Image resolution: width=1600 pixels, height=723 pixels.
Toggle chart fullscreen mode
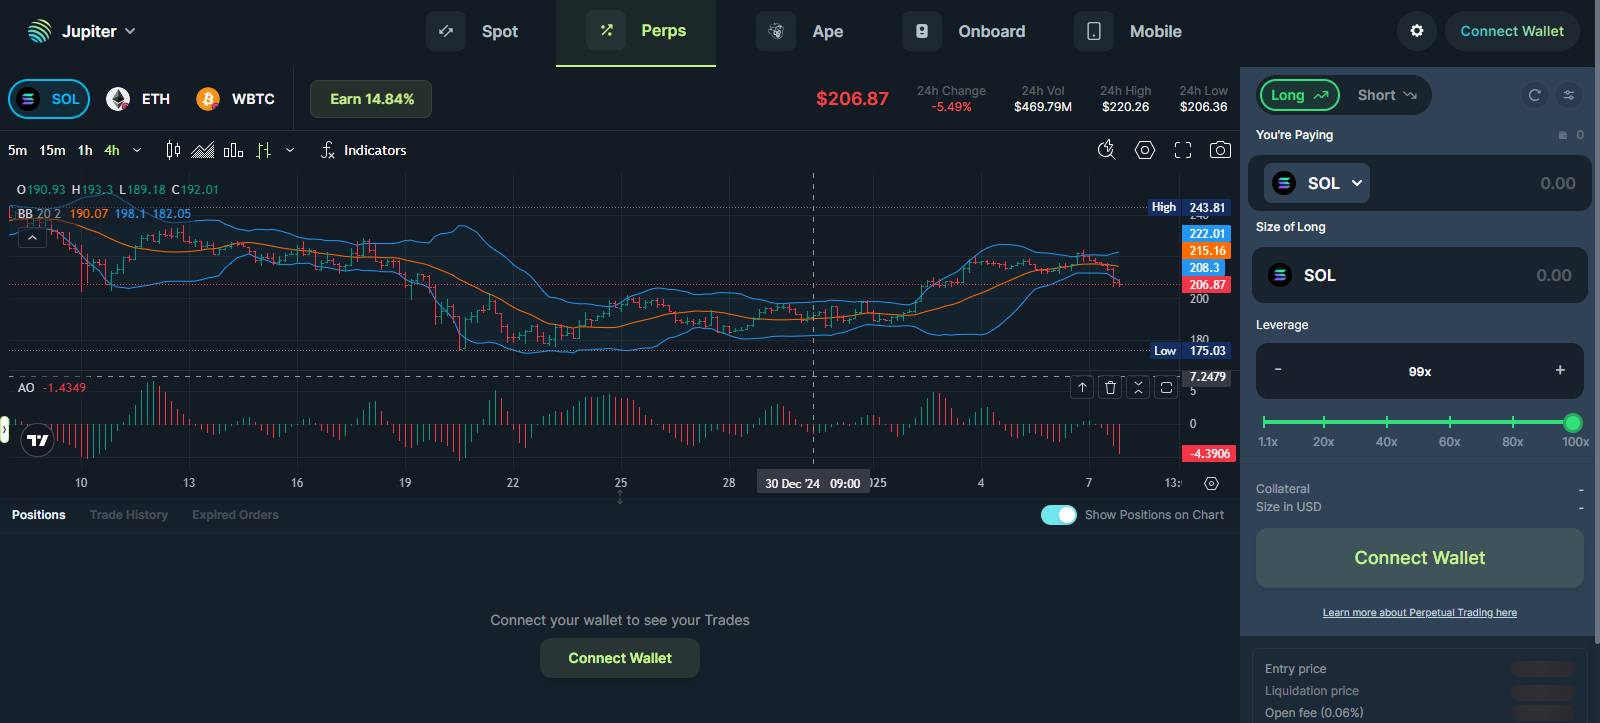coord(1183,150)
